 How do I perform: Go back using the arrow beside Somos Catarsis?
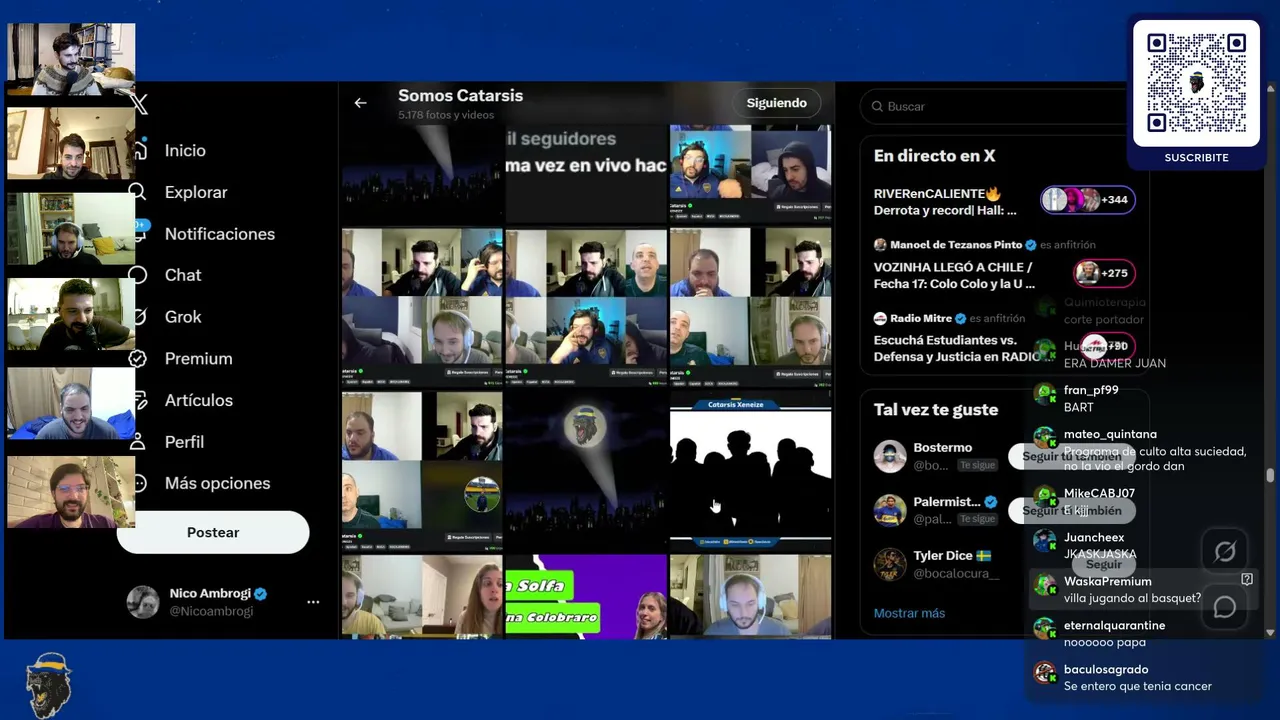[x=360, y=103]
